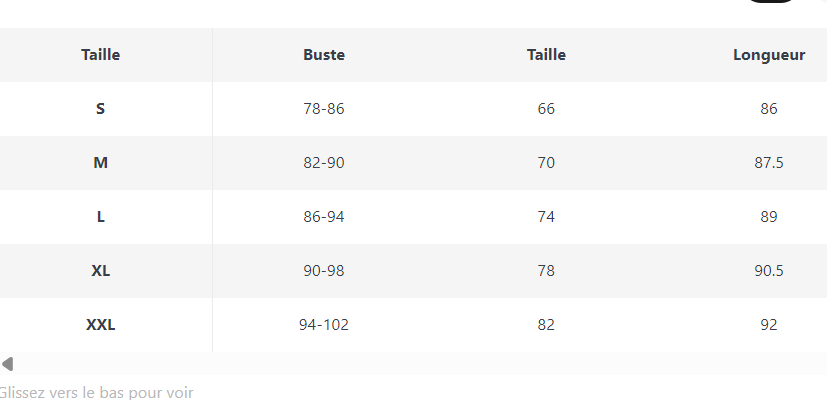Click the waist value 74 in row L
827x400 pixels.
546,217
